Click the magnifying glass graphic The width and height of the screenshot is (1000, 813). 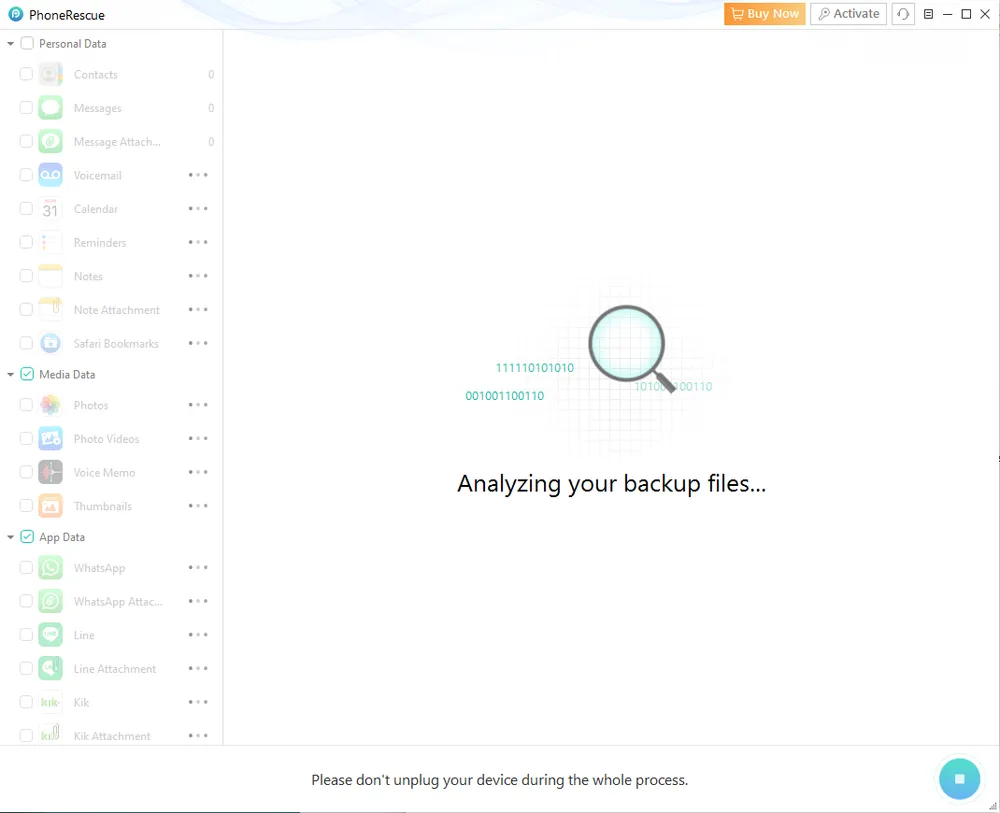[x=630, y=348]
